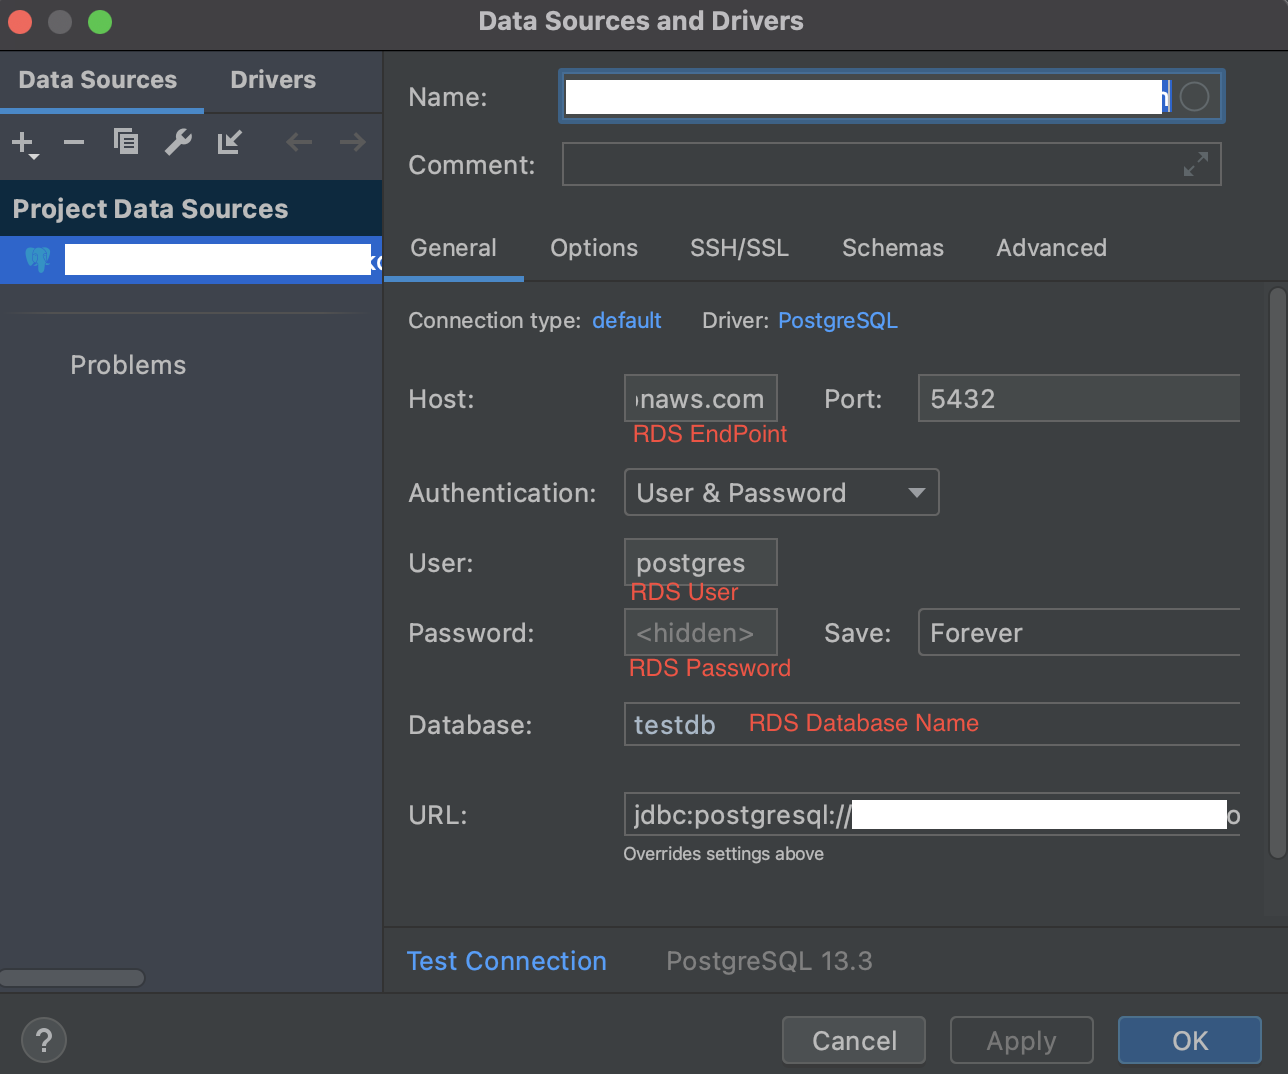
Task: Click the User field showing postgres
Action: coord(701,562)
